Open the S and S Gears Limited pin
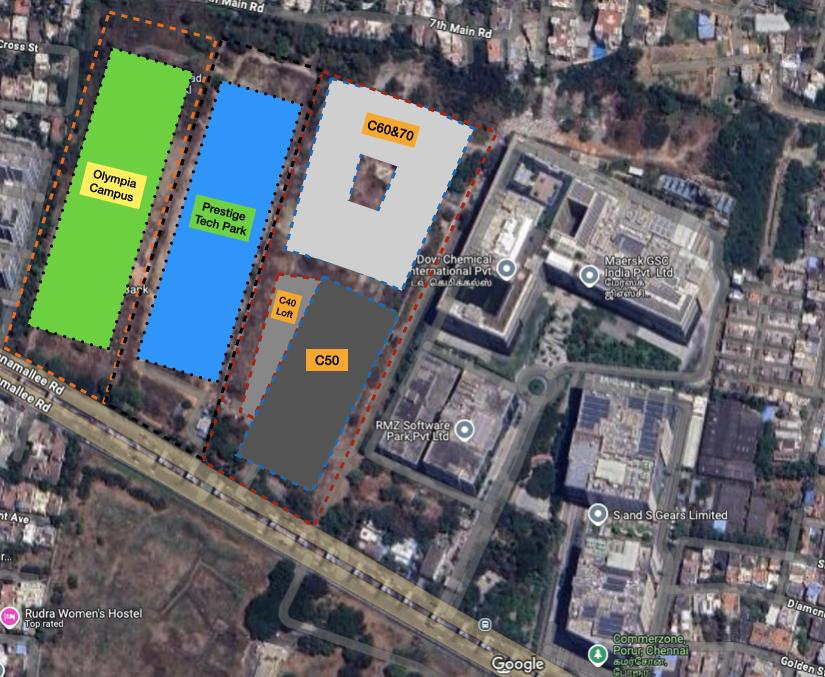This screenshot has width=825, height=677. pos(597,514)
